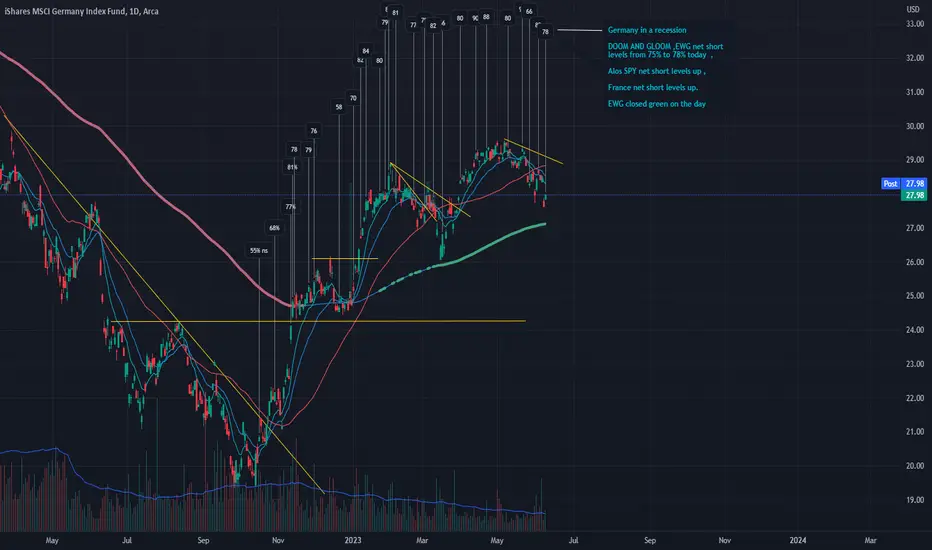This screenshot has height=550, width=932.
Task: Select the 25.00 price axis tick
Action: click(x=915, y=296)
